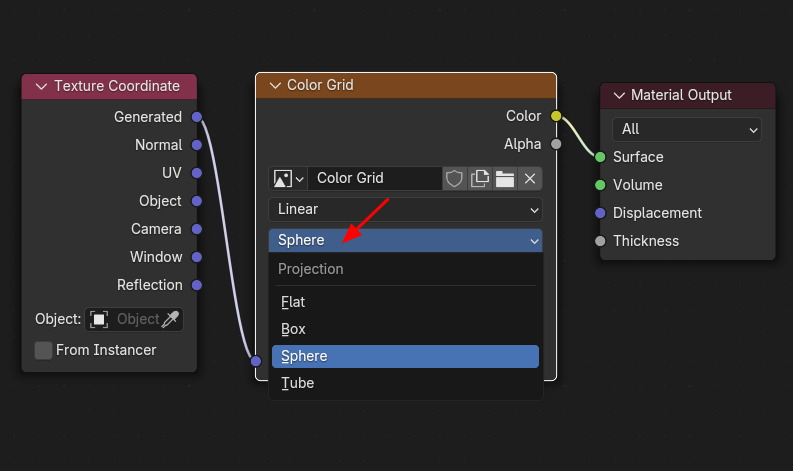Click the object data icon in Object field

click(x=99, y=320)
